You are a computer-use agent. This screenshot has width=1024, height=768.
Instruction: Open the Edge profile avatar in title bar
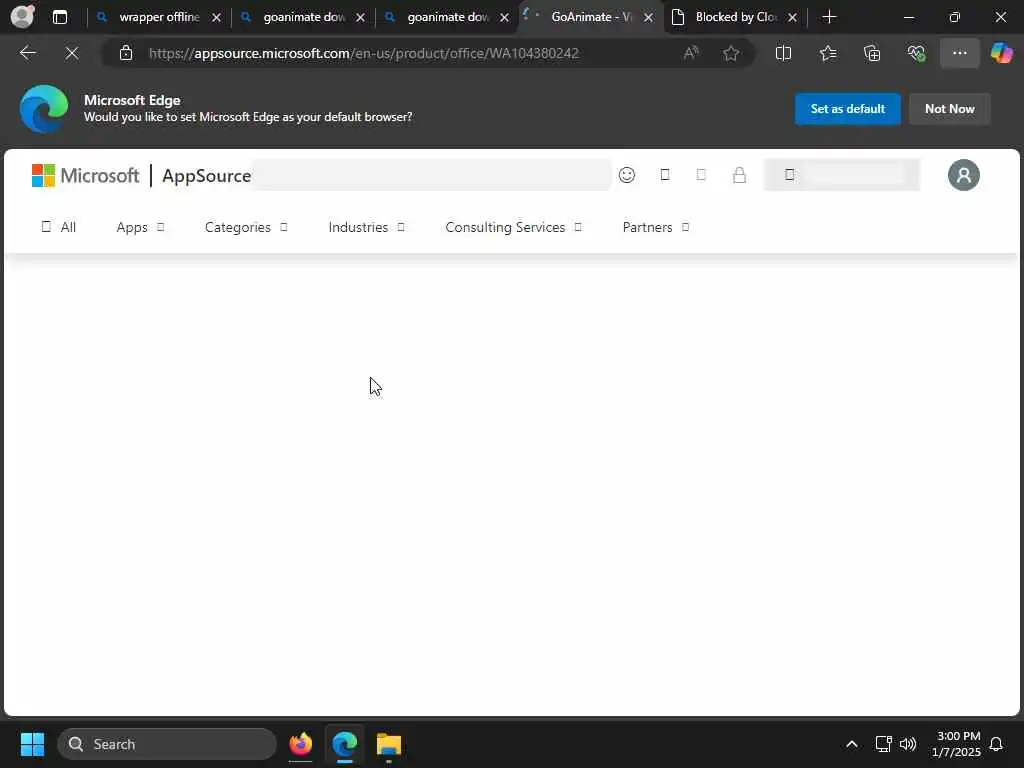(x=23, y=16)
